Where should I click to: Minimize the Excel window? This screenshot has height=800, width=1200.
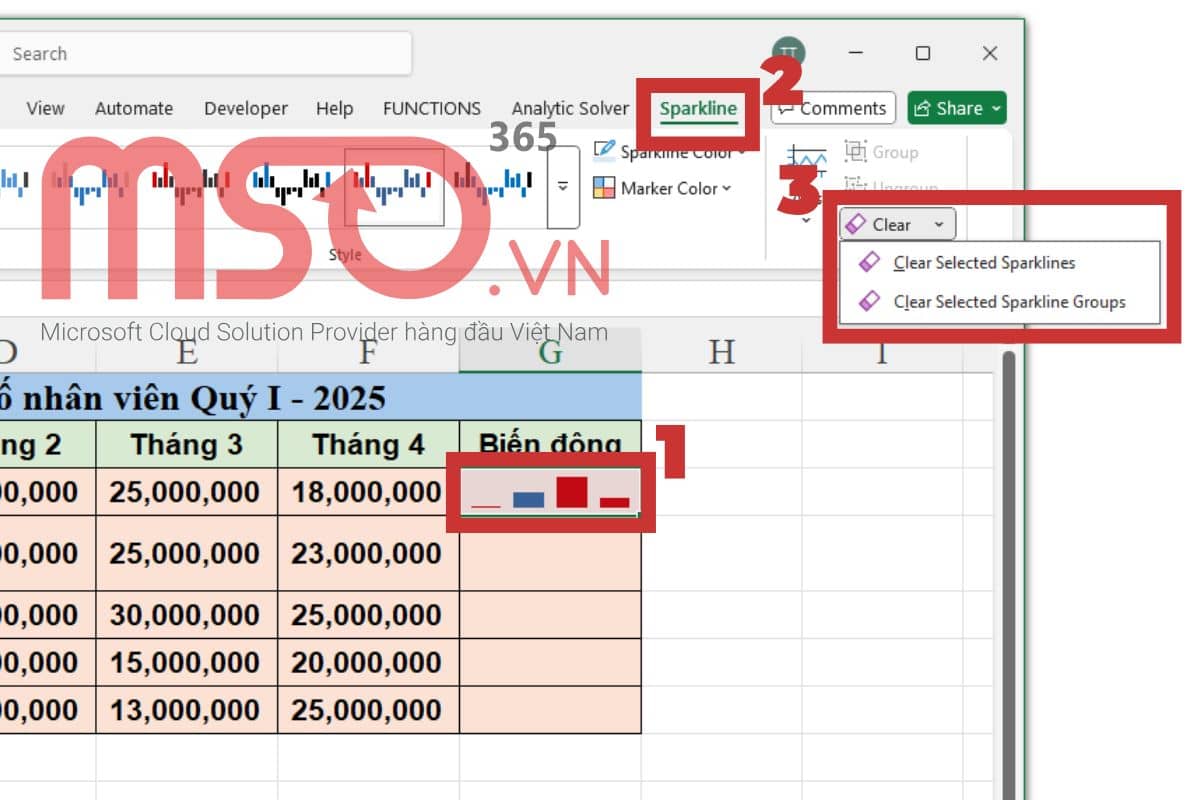pyautogui.click(x=857, y=54)
